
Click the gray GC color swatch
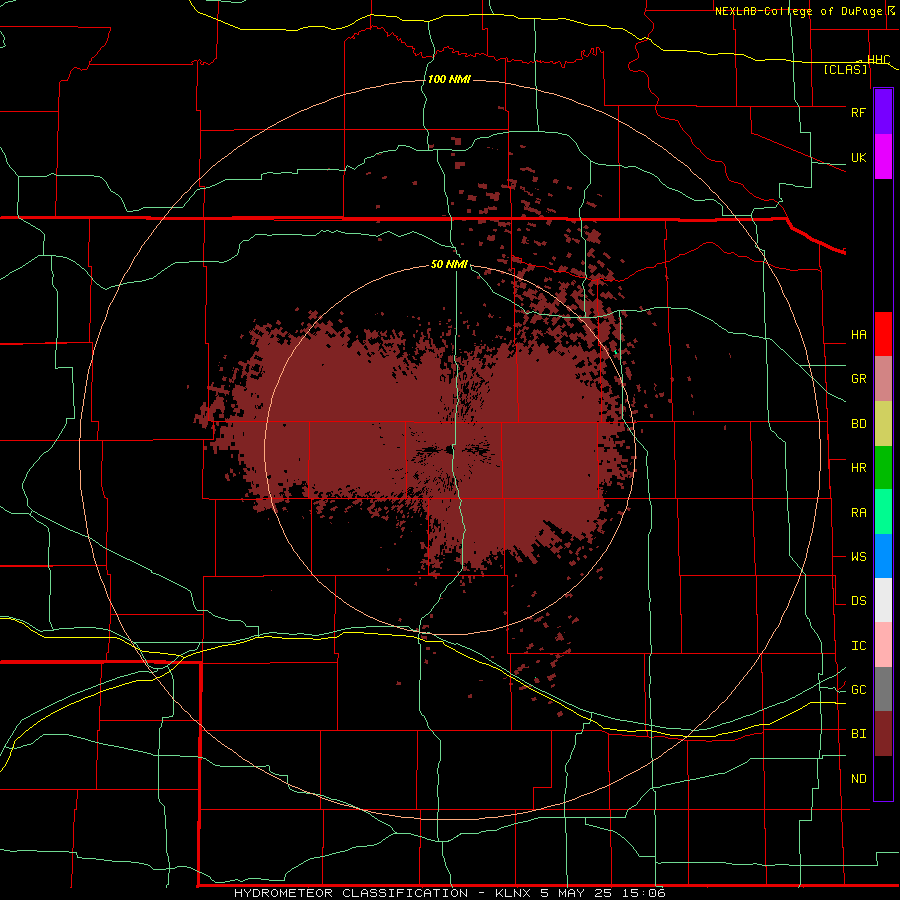click(x=883, y=689)
